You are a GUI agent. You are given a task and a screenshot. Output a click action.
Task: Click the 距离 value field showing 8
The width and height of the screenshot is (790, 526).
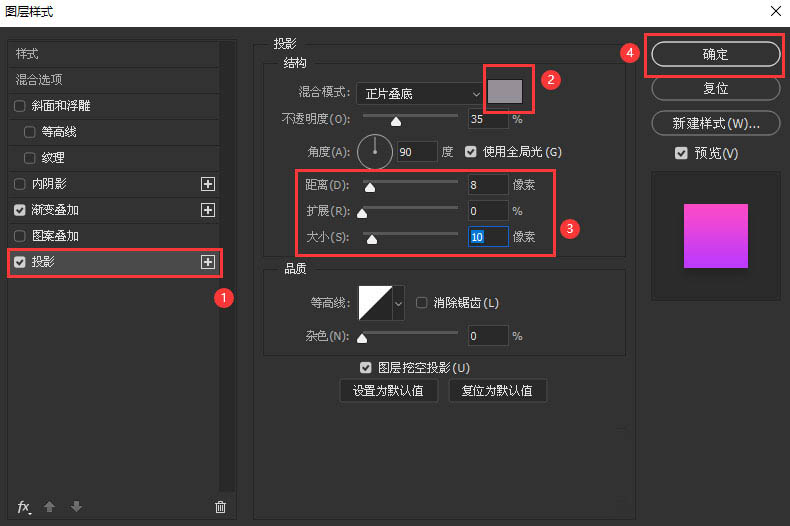488,185
